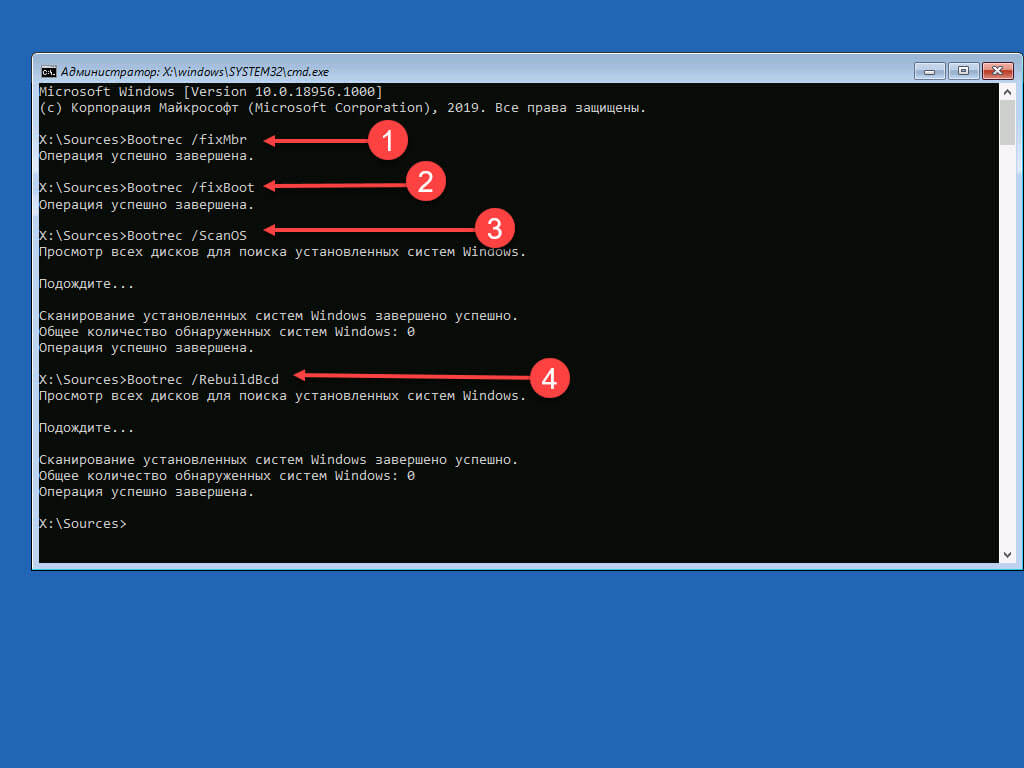Click second 'Подождите...' line after RebuildBcd
Image resolution: width=1024 pixels, height=768 pixels.
[x=86, y=428]
